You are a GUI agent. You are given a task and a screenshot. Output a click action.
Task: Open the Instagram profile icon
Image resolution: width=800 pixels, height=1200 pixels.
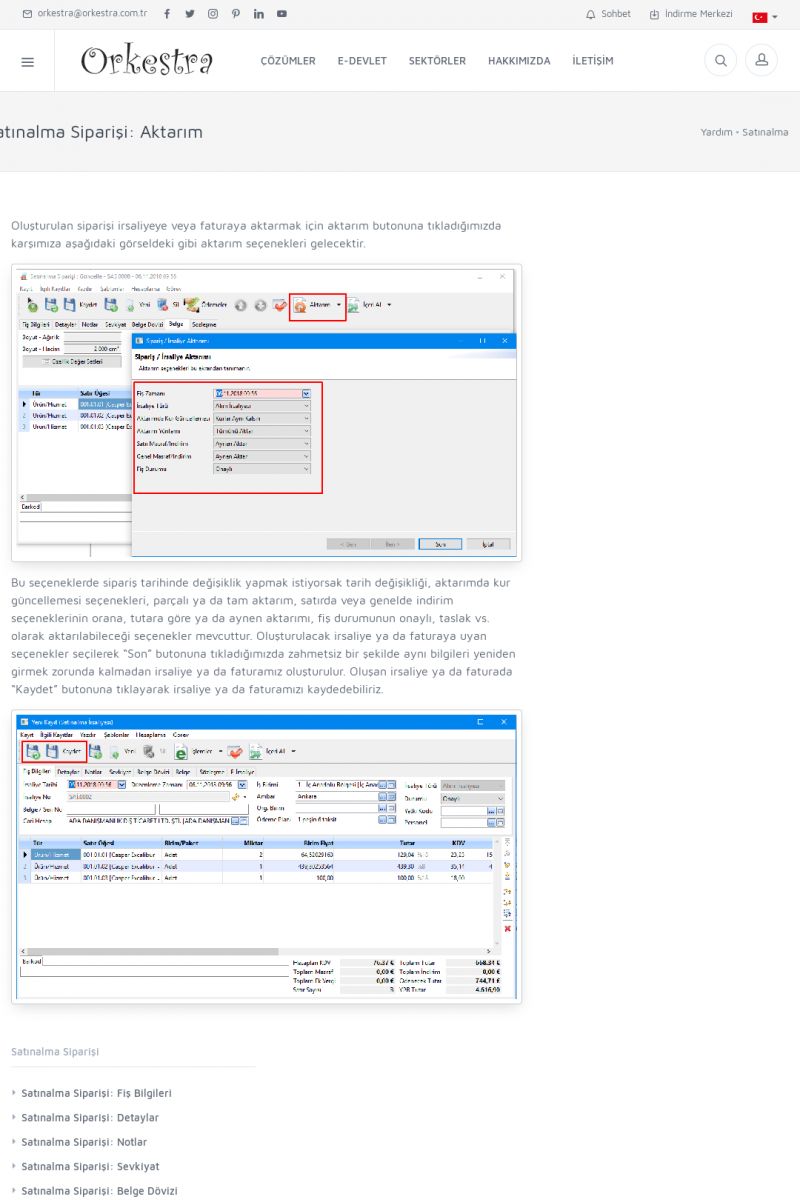(x=213, y=14)
